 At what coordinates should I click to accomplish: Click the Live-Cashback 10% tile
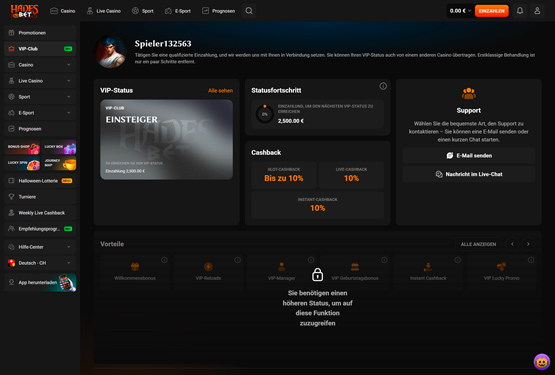tap(351, 175)
